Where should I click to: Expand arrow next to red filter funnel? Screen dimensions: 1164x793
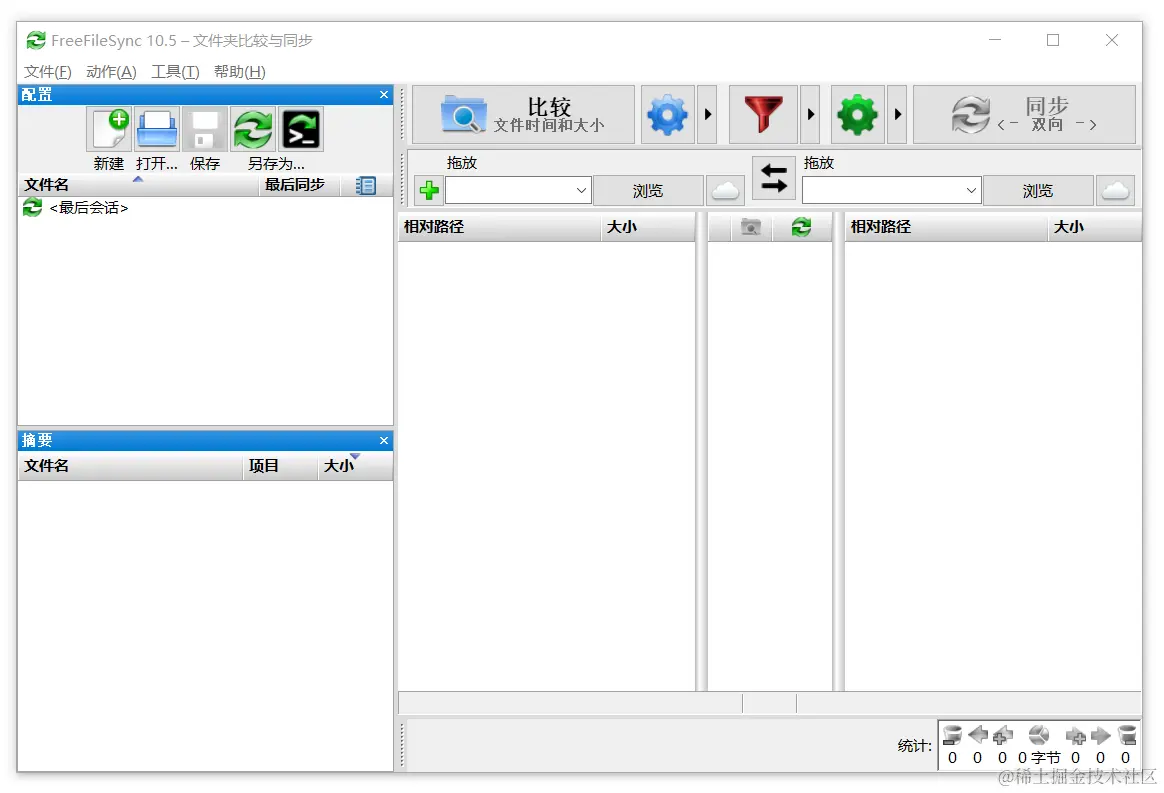pos(810,114)
